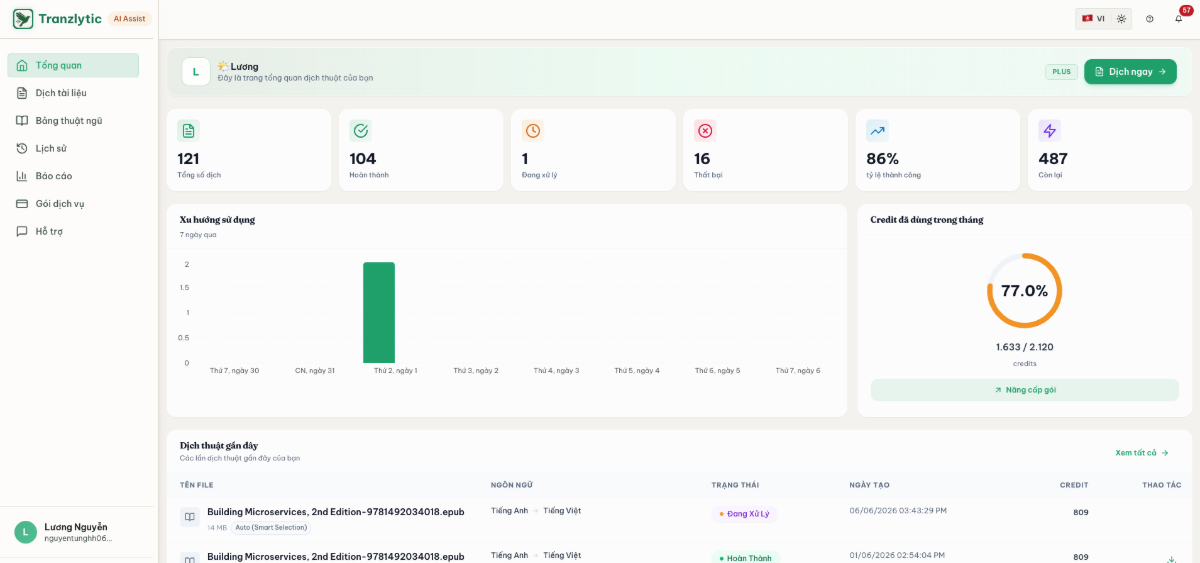Image resolution: width=1200 pixels, height=563 pixels.
Task: Click the 01/06/2026 02:54:04 PM date
Action: 897,555
